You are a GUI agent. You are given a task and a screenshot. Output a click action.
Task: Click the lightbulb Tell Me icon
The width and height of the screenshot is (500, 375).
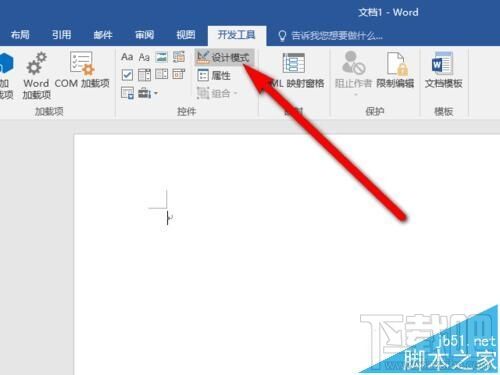tap(282, 36)
